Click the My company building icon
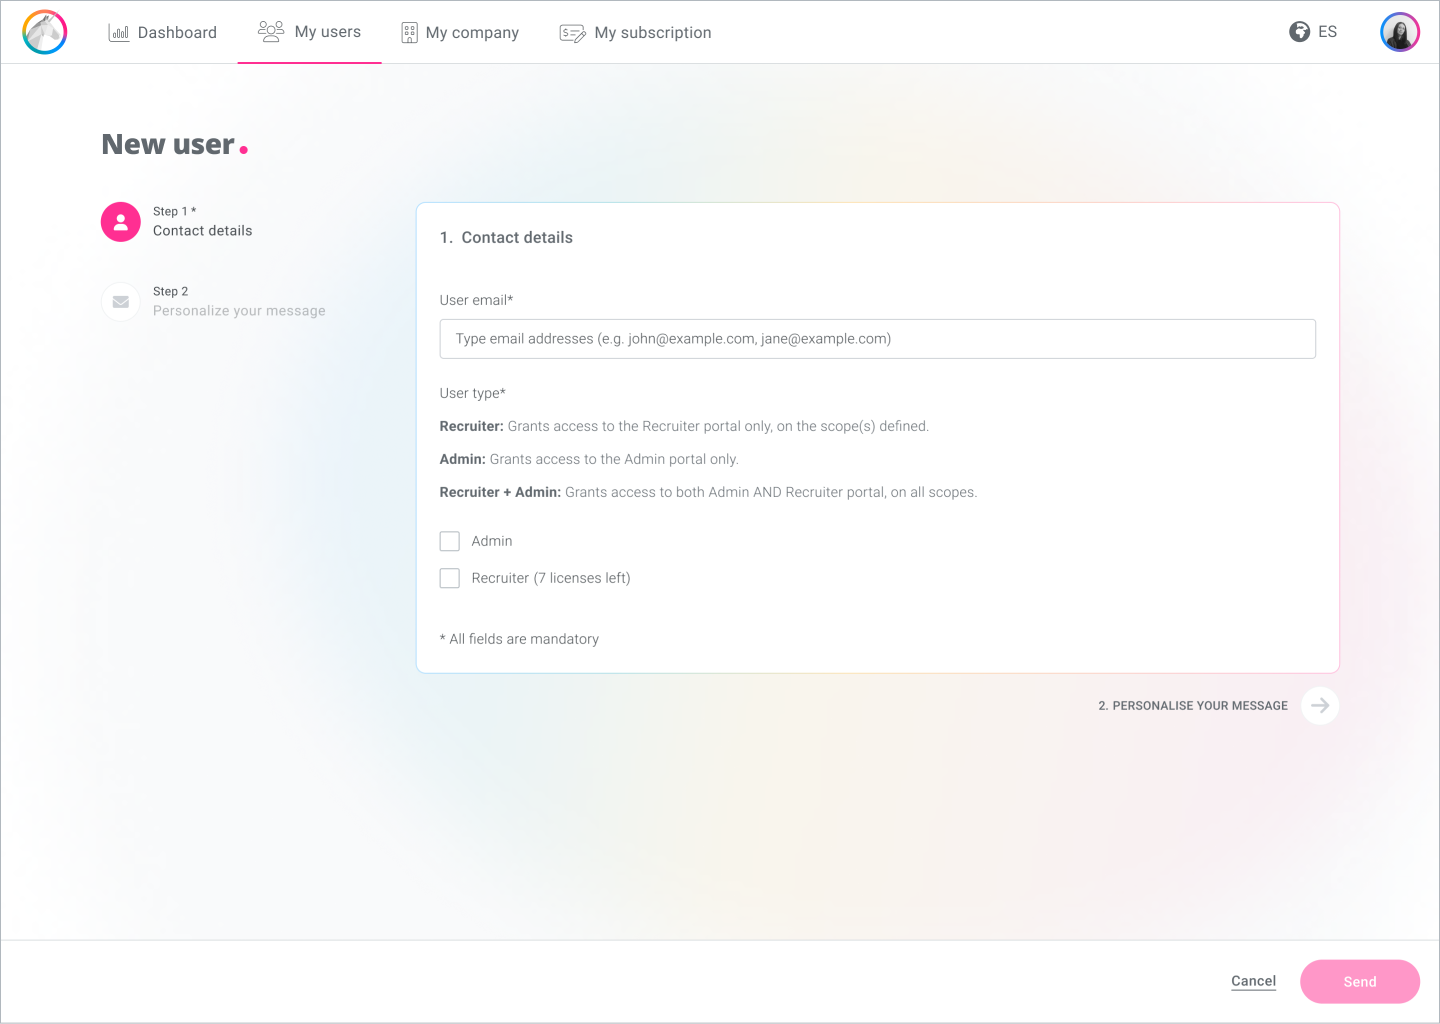1440x1024 pixels. pyautogui.click(x=409, y=33)
